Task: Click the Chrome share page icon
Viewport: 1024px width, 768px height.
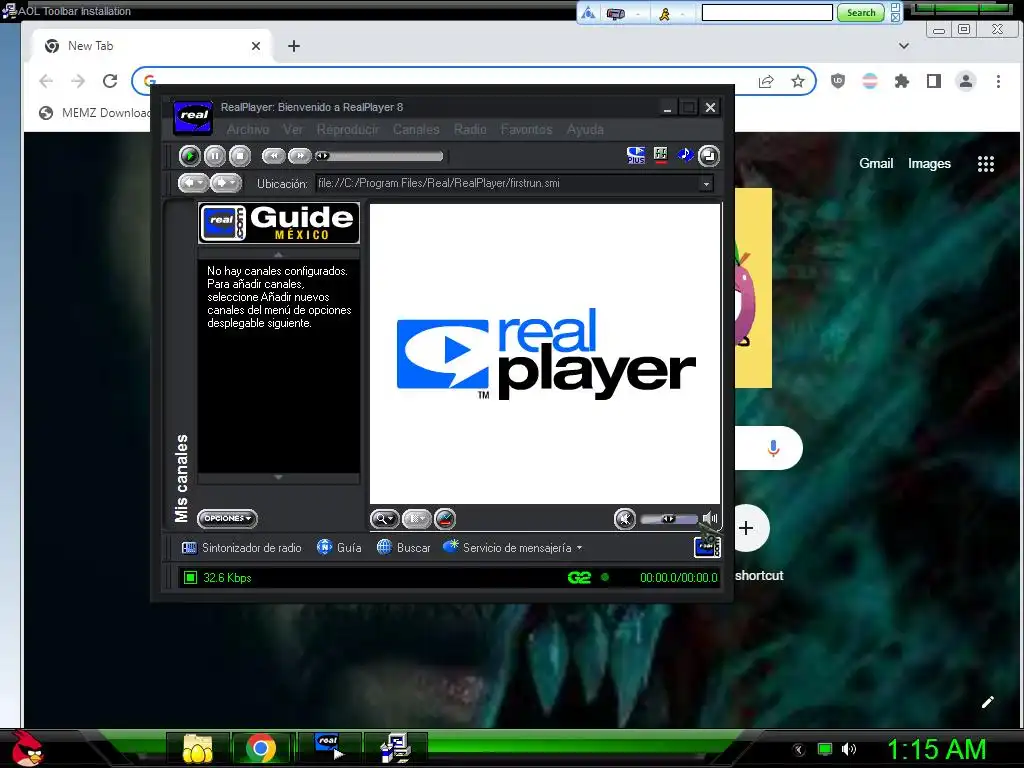Action: tap(766, 81)
